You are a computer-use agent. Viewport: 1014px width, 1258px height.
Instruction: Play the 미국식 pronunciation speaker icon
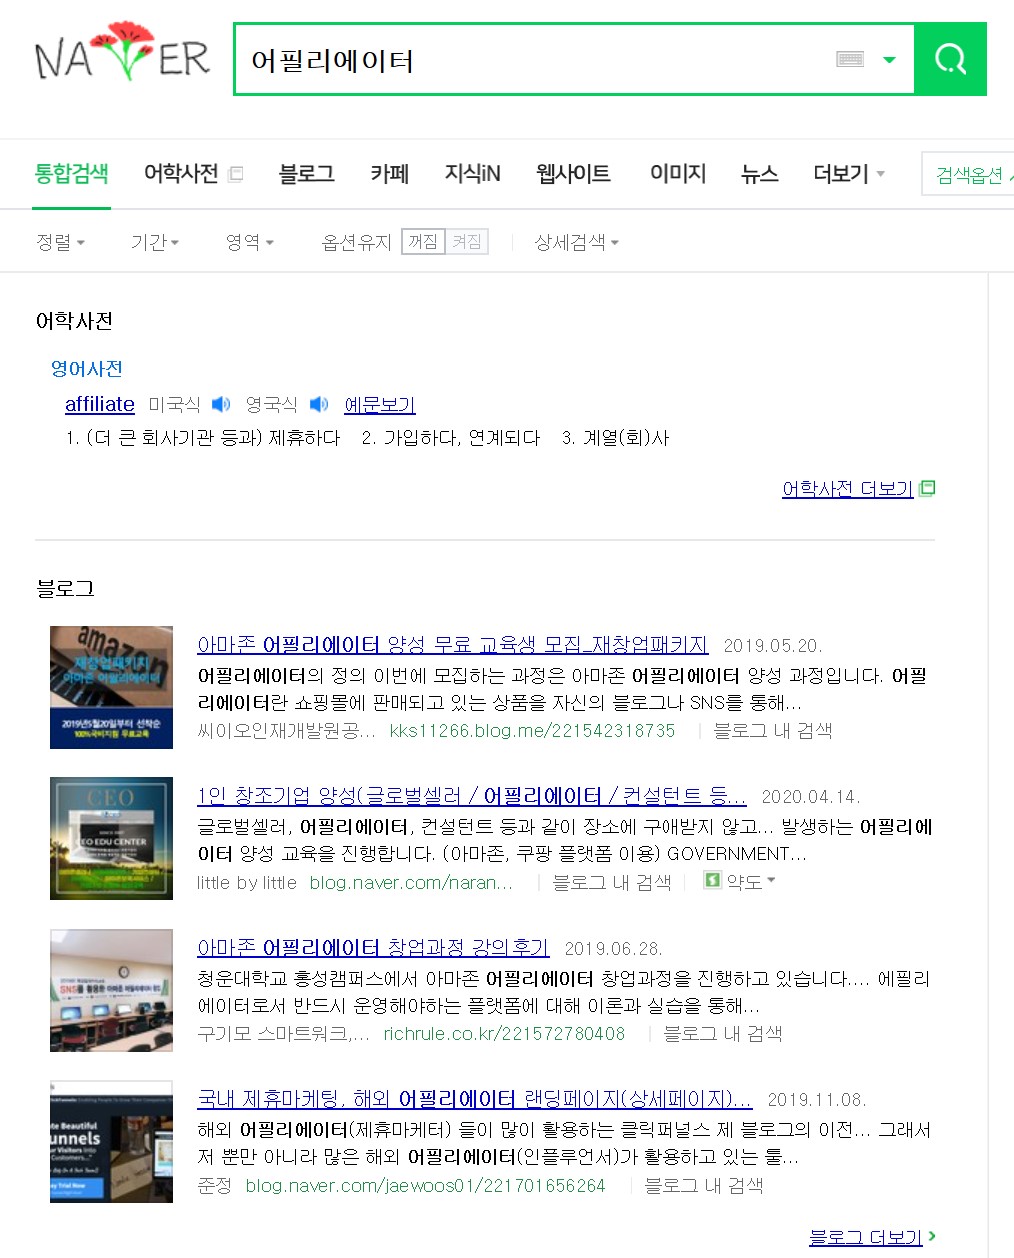click(x=221, y=404)
